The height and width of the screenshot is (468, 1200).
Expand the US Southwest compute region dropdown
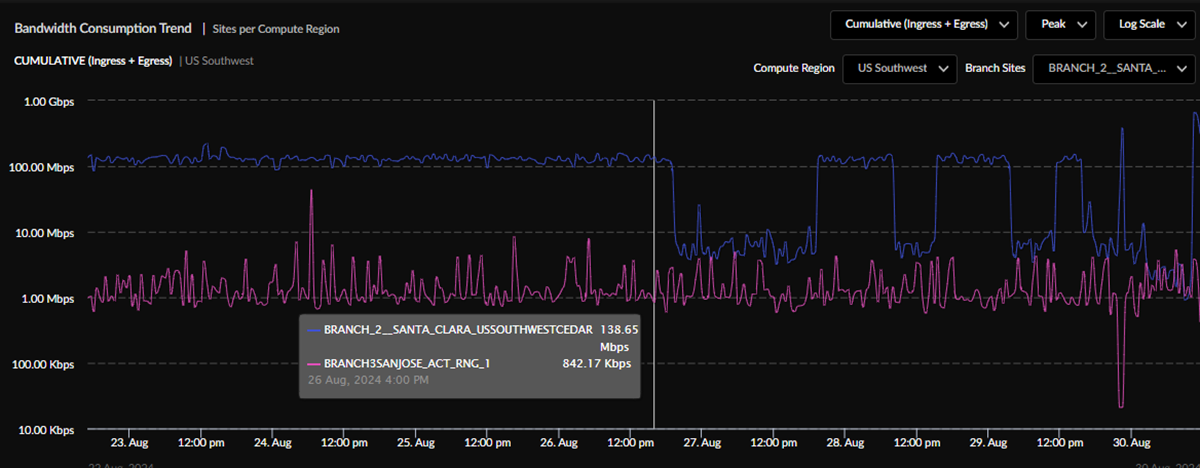click(899, 69)
